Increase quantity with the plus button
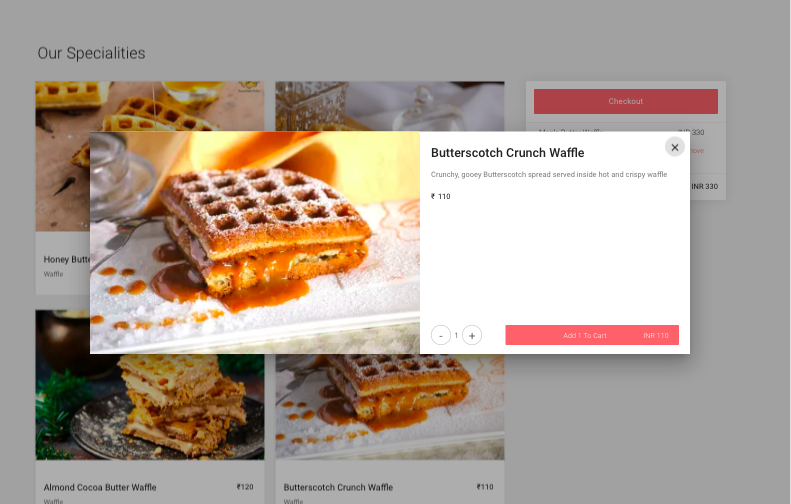Viewport: 791px width, 504px height. pyautogui.click(x=472, y=335)
